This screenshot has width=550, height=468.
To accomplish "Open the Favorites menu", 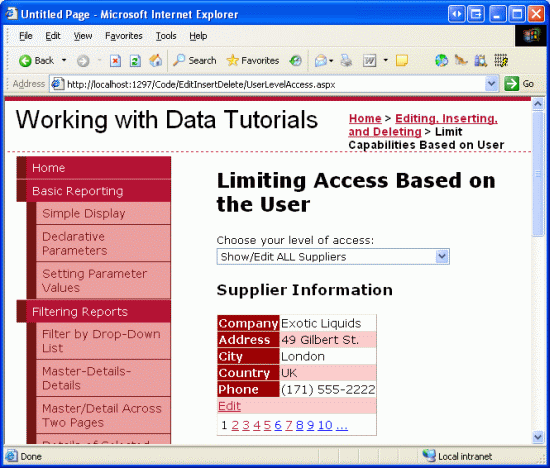I will (124, 36).
